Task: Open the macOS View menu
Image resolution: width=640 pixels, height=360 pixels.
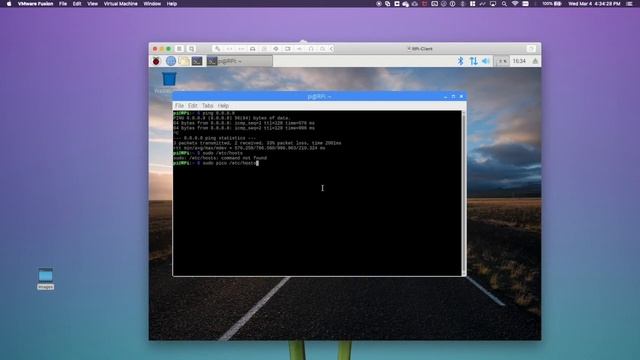Action: point(93,4)
